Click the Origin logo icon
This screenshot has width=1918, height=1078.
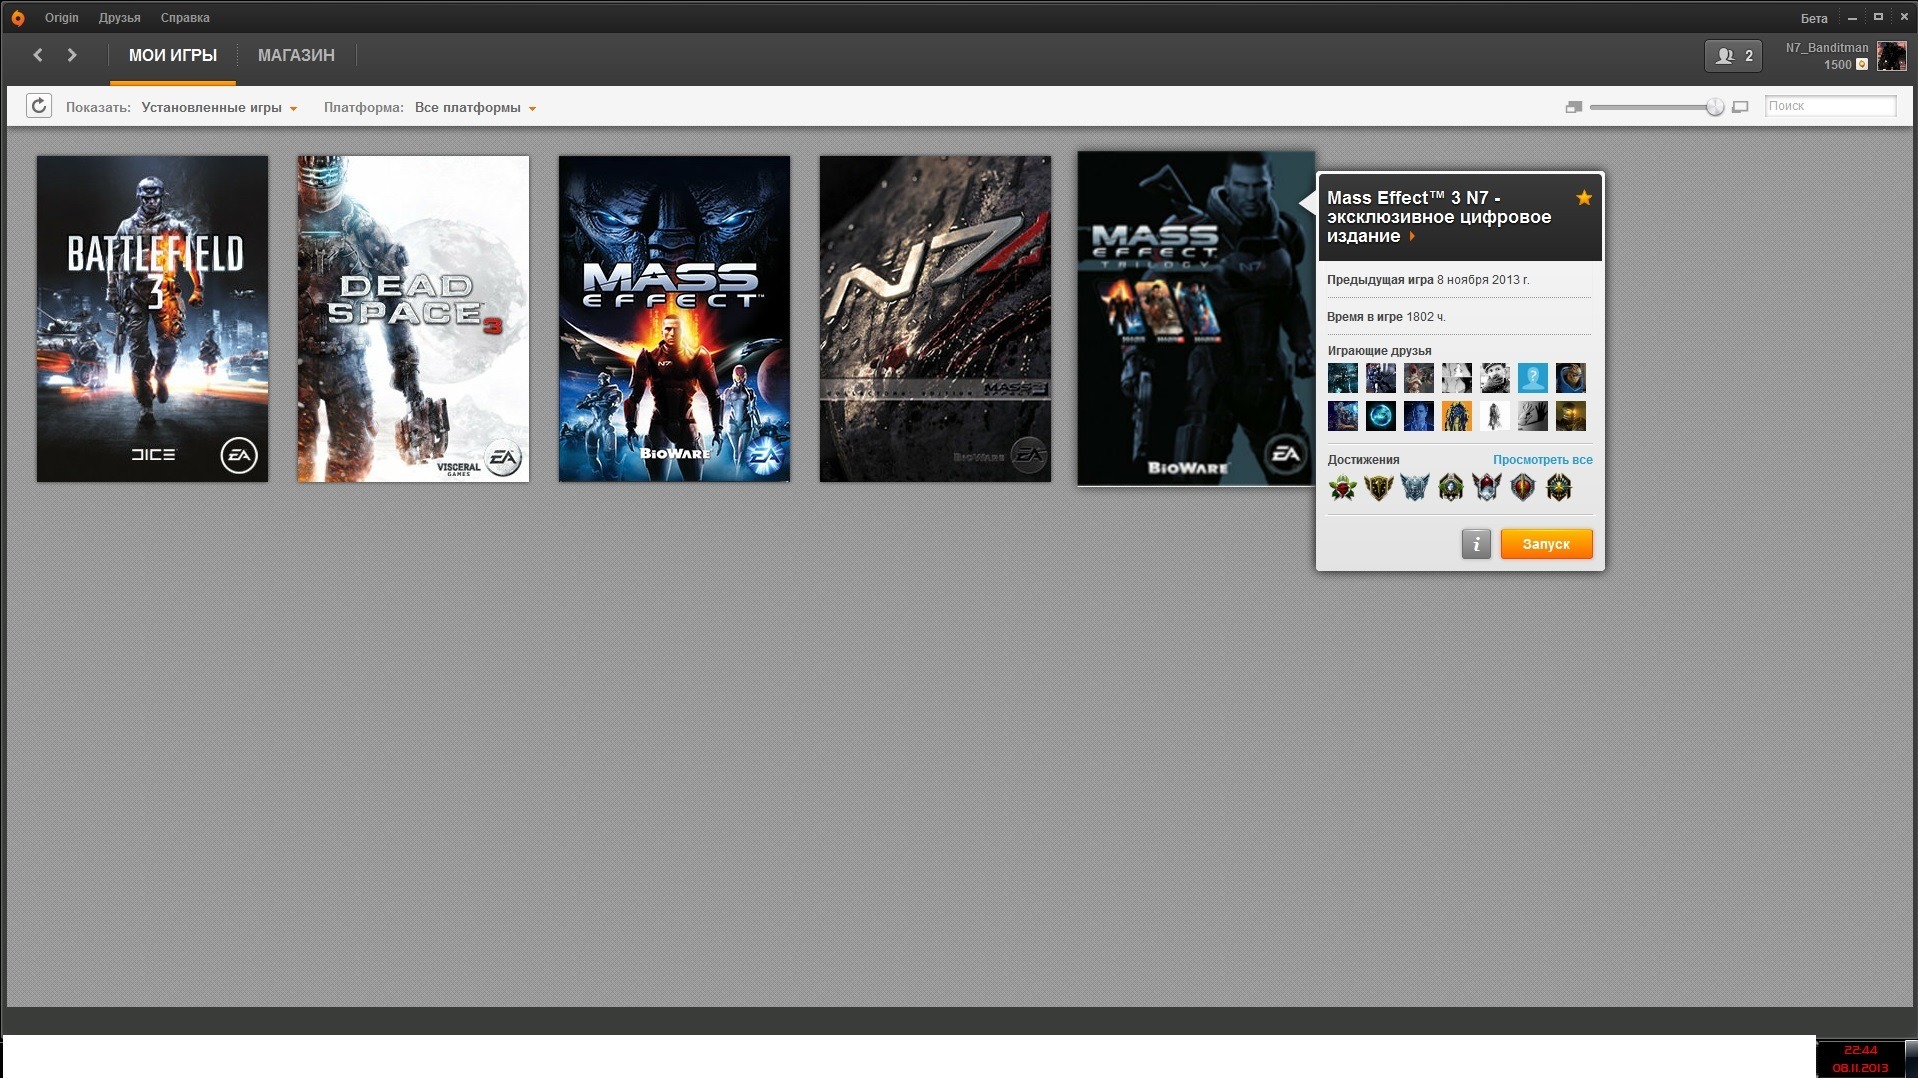[x=18, y=18]
